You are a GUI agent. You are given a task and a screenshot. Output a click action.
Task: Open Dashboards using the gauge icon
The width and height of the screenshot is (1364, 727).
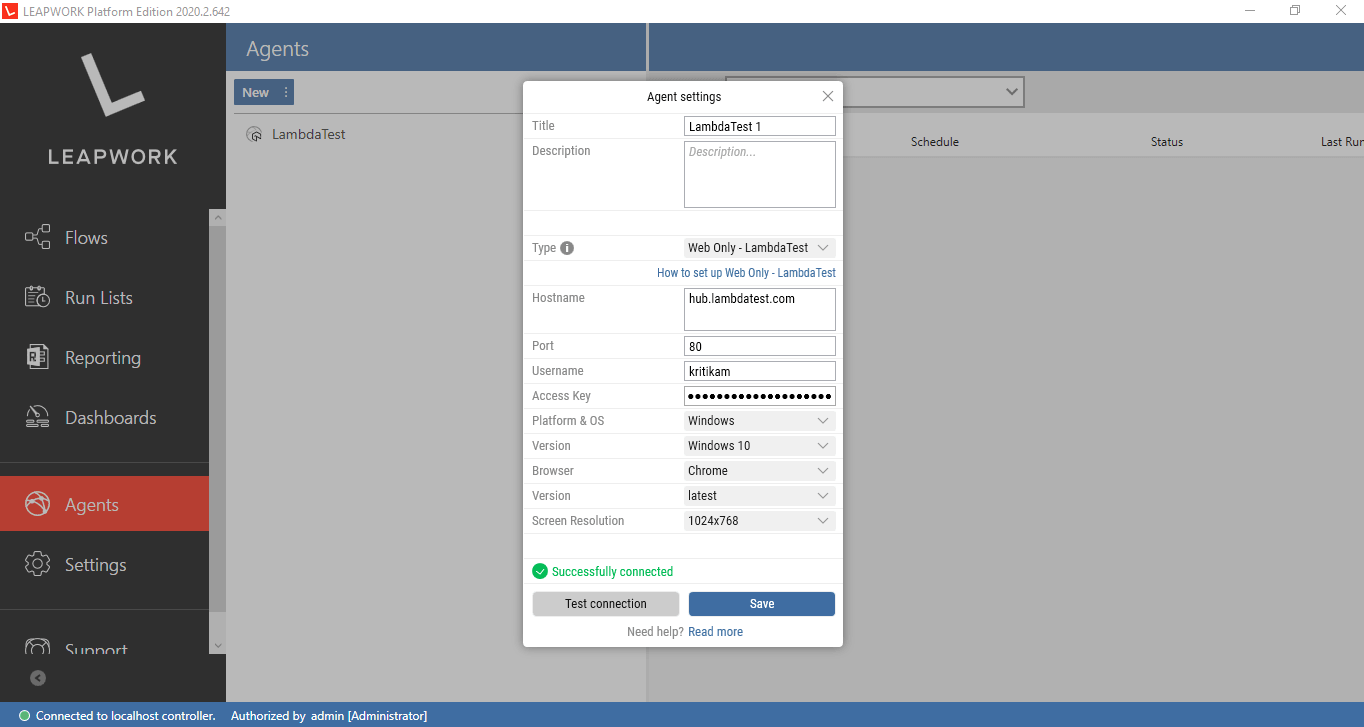tap(37, 418)
